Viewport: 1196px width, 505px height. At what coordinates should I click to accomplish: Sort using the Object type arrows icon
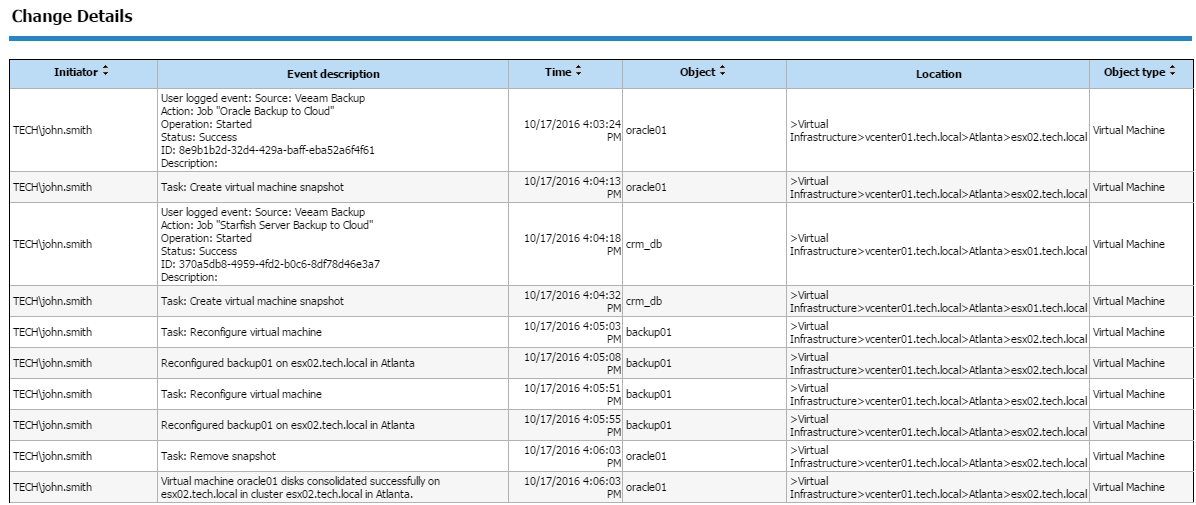coord(1172,71)
